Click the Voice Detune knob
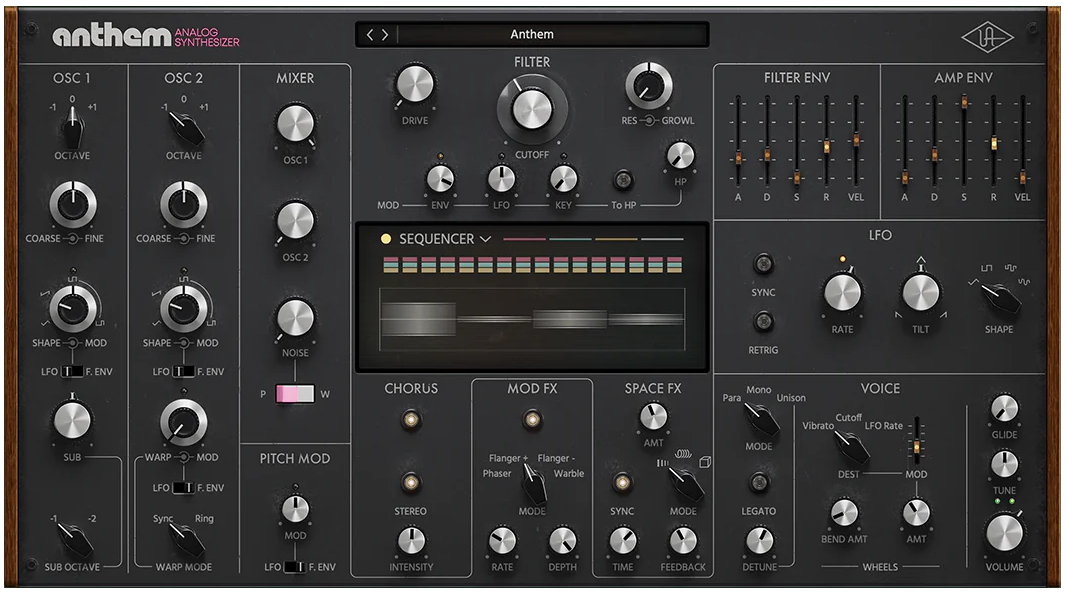This screenshot has width=1066, height=592. tap(759, 542)
